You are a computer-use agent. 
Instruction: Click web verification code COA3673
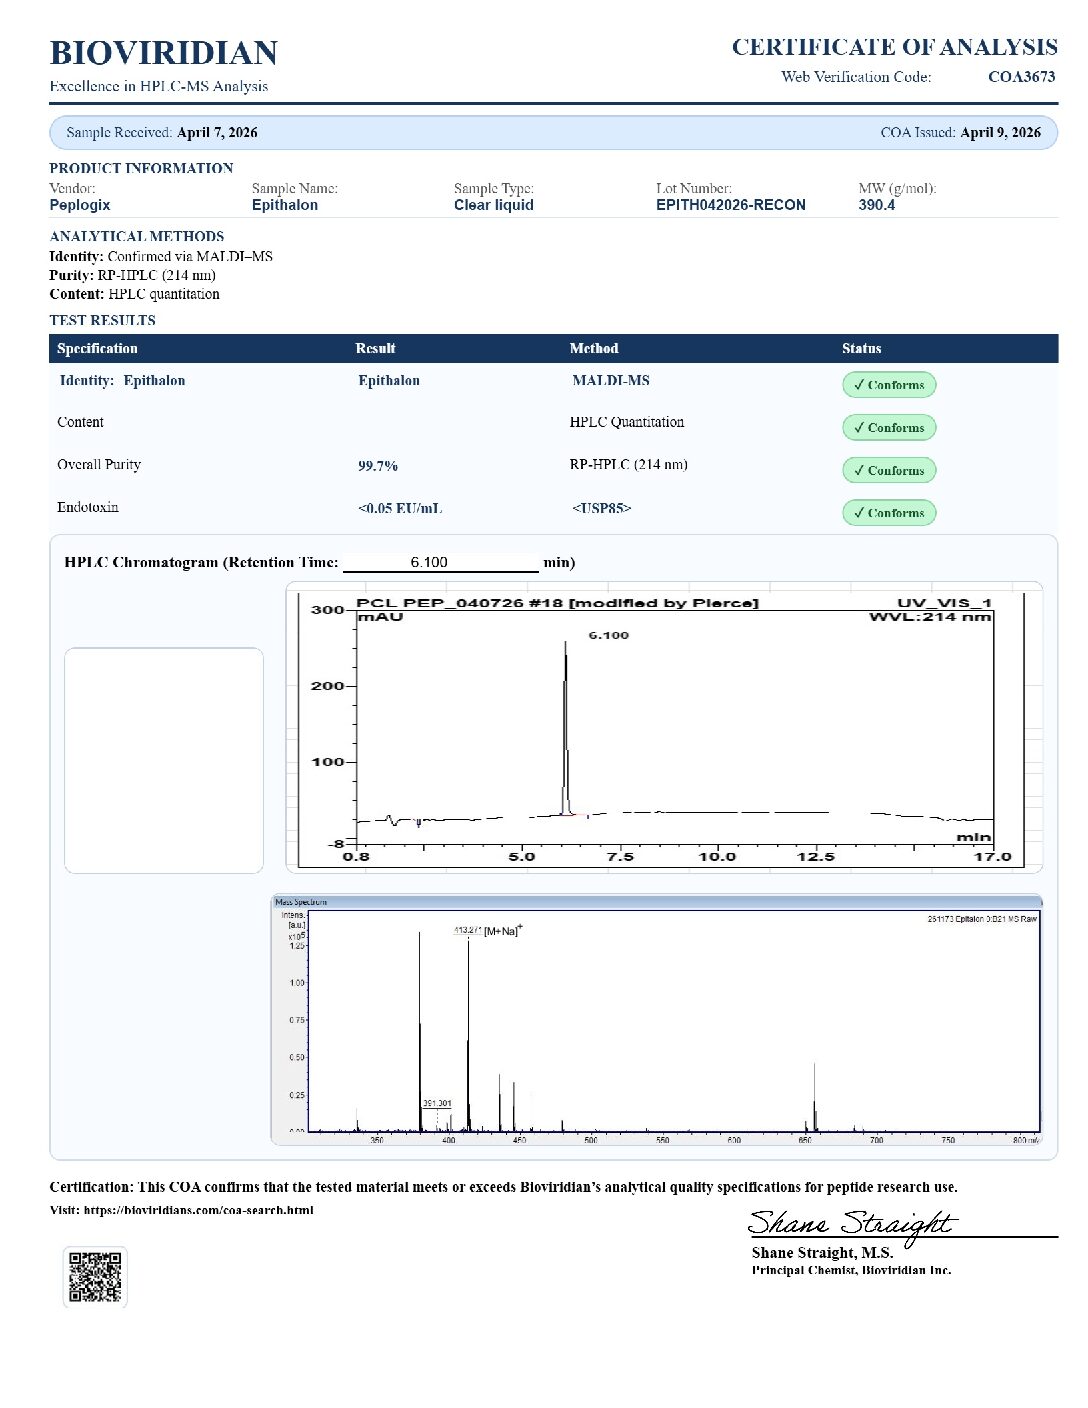pyautogui.click(x=1021, y=77)
